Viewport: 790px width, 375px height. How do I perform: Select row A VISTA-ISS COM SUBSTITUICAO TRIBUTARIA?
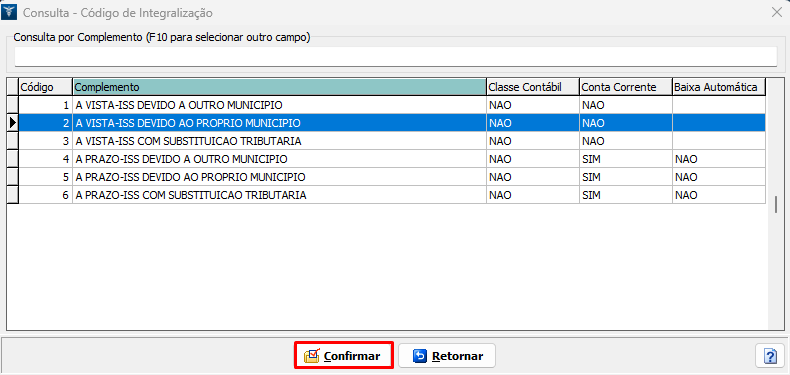(387, 141)
